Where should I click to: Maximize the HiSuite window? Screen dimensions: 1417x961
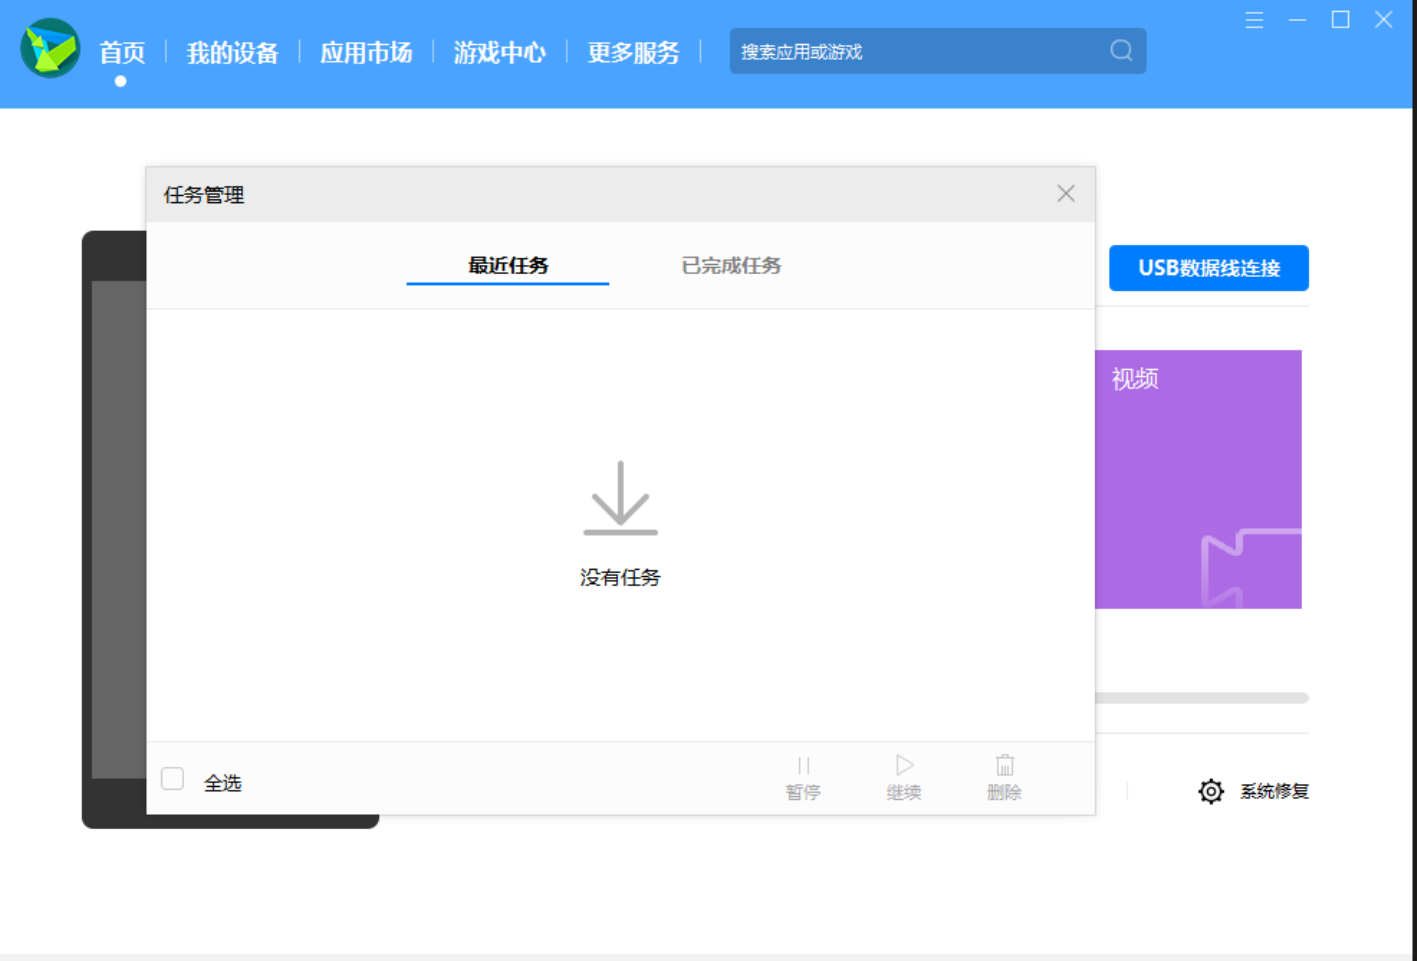(x=1340, y=20)
